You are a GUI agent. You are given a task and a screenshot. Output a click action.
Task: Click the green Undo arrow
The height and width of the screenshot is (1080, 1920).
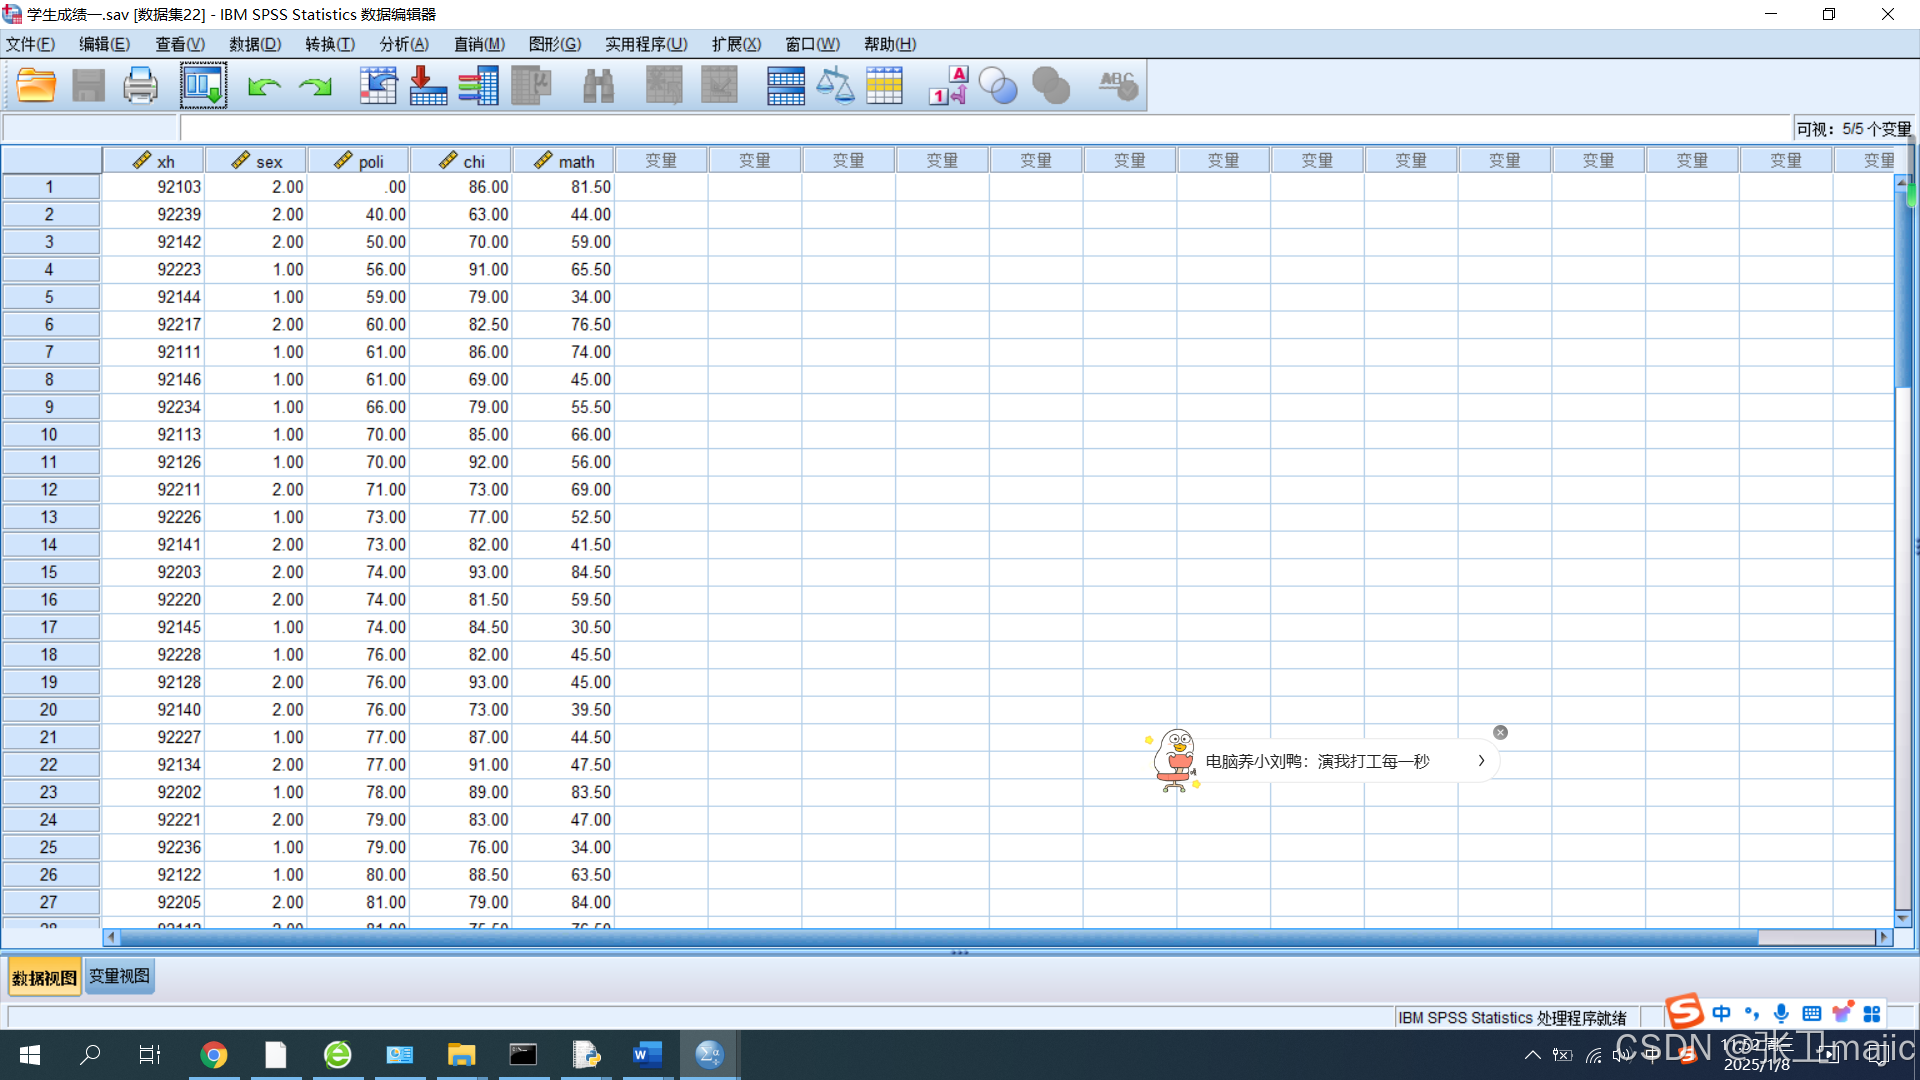pyautogui.click(x=264, y=87)
